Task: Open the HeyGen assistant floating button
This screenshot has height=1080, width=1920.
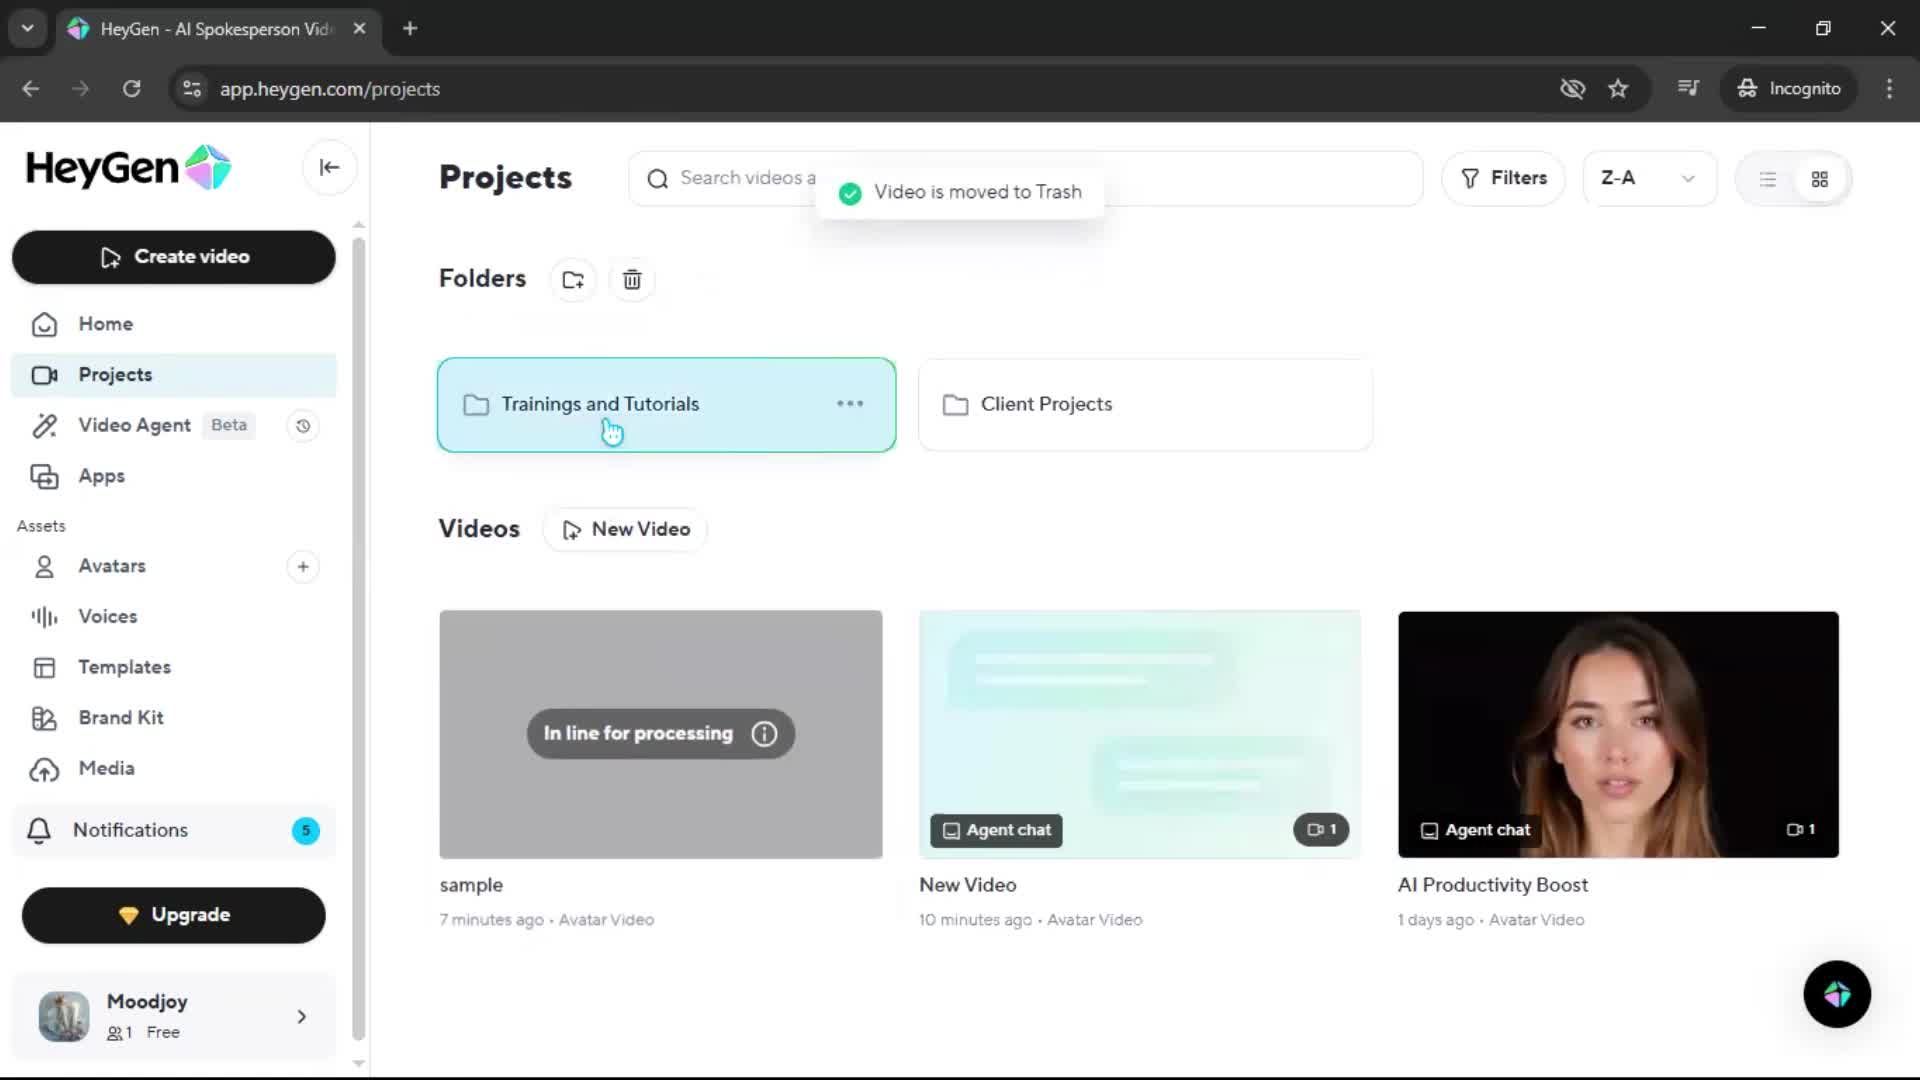Action: [x=1836, y=994]
